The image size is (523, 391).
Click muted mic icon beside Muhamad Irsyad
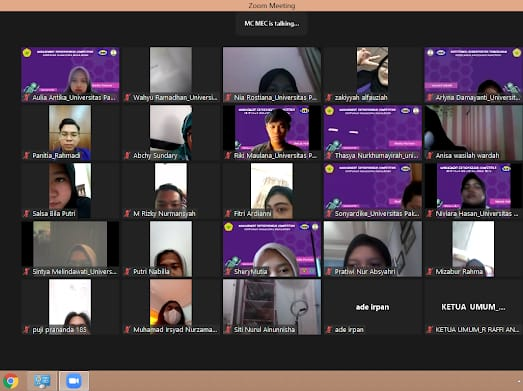127,330
